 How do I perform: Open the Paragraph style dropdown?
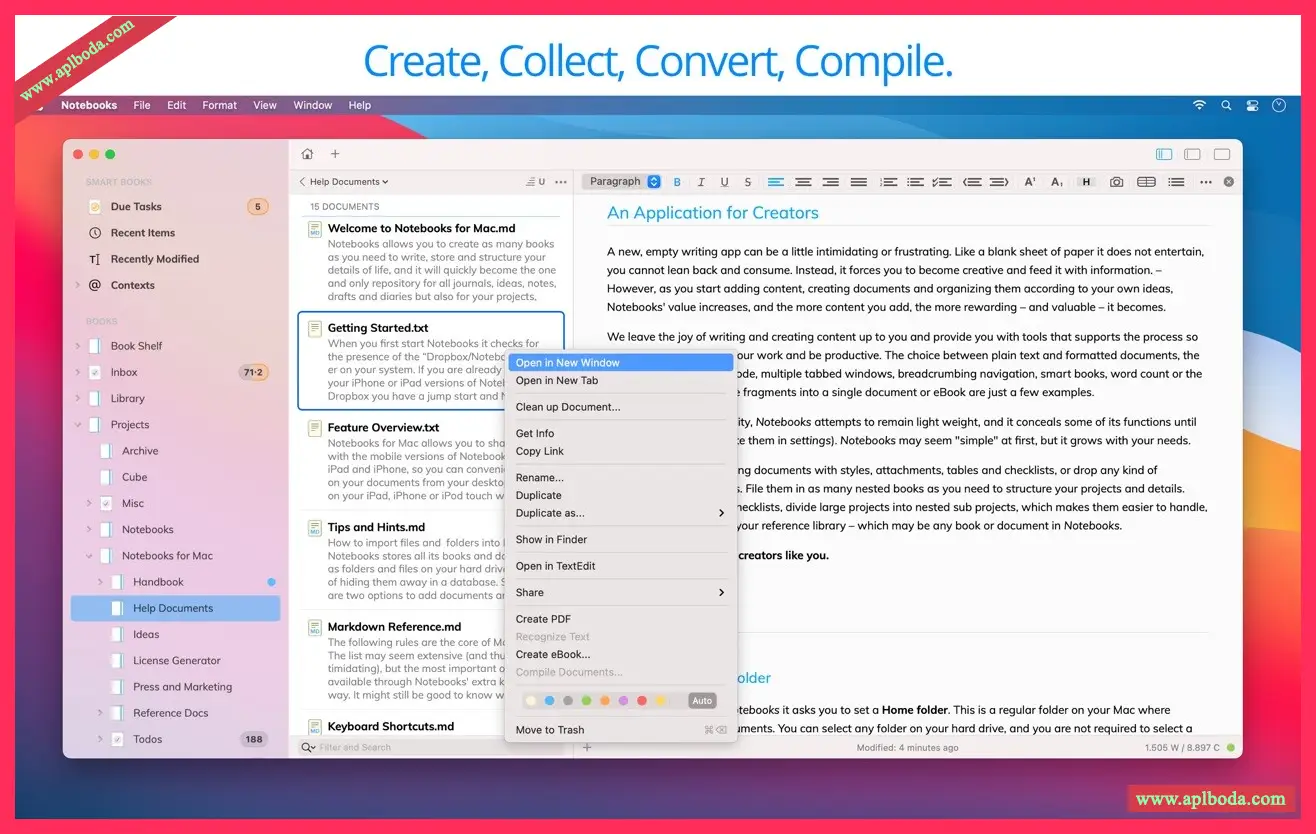(x=621, y=182)
